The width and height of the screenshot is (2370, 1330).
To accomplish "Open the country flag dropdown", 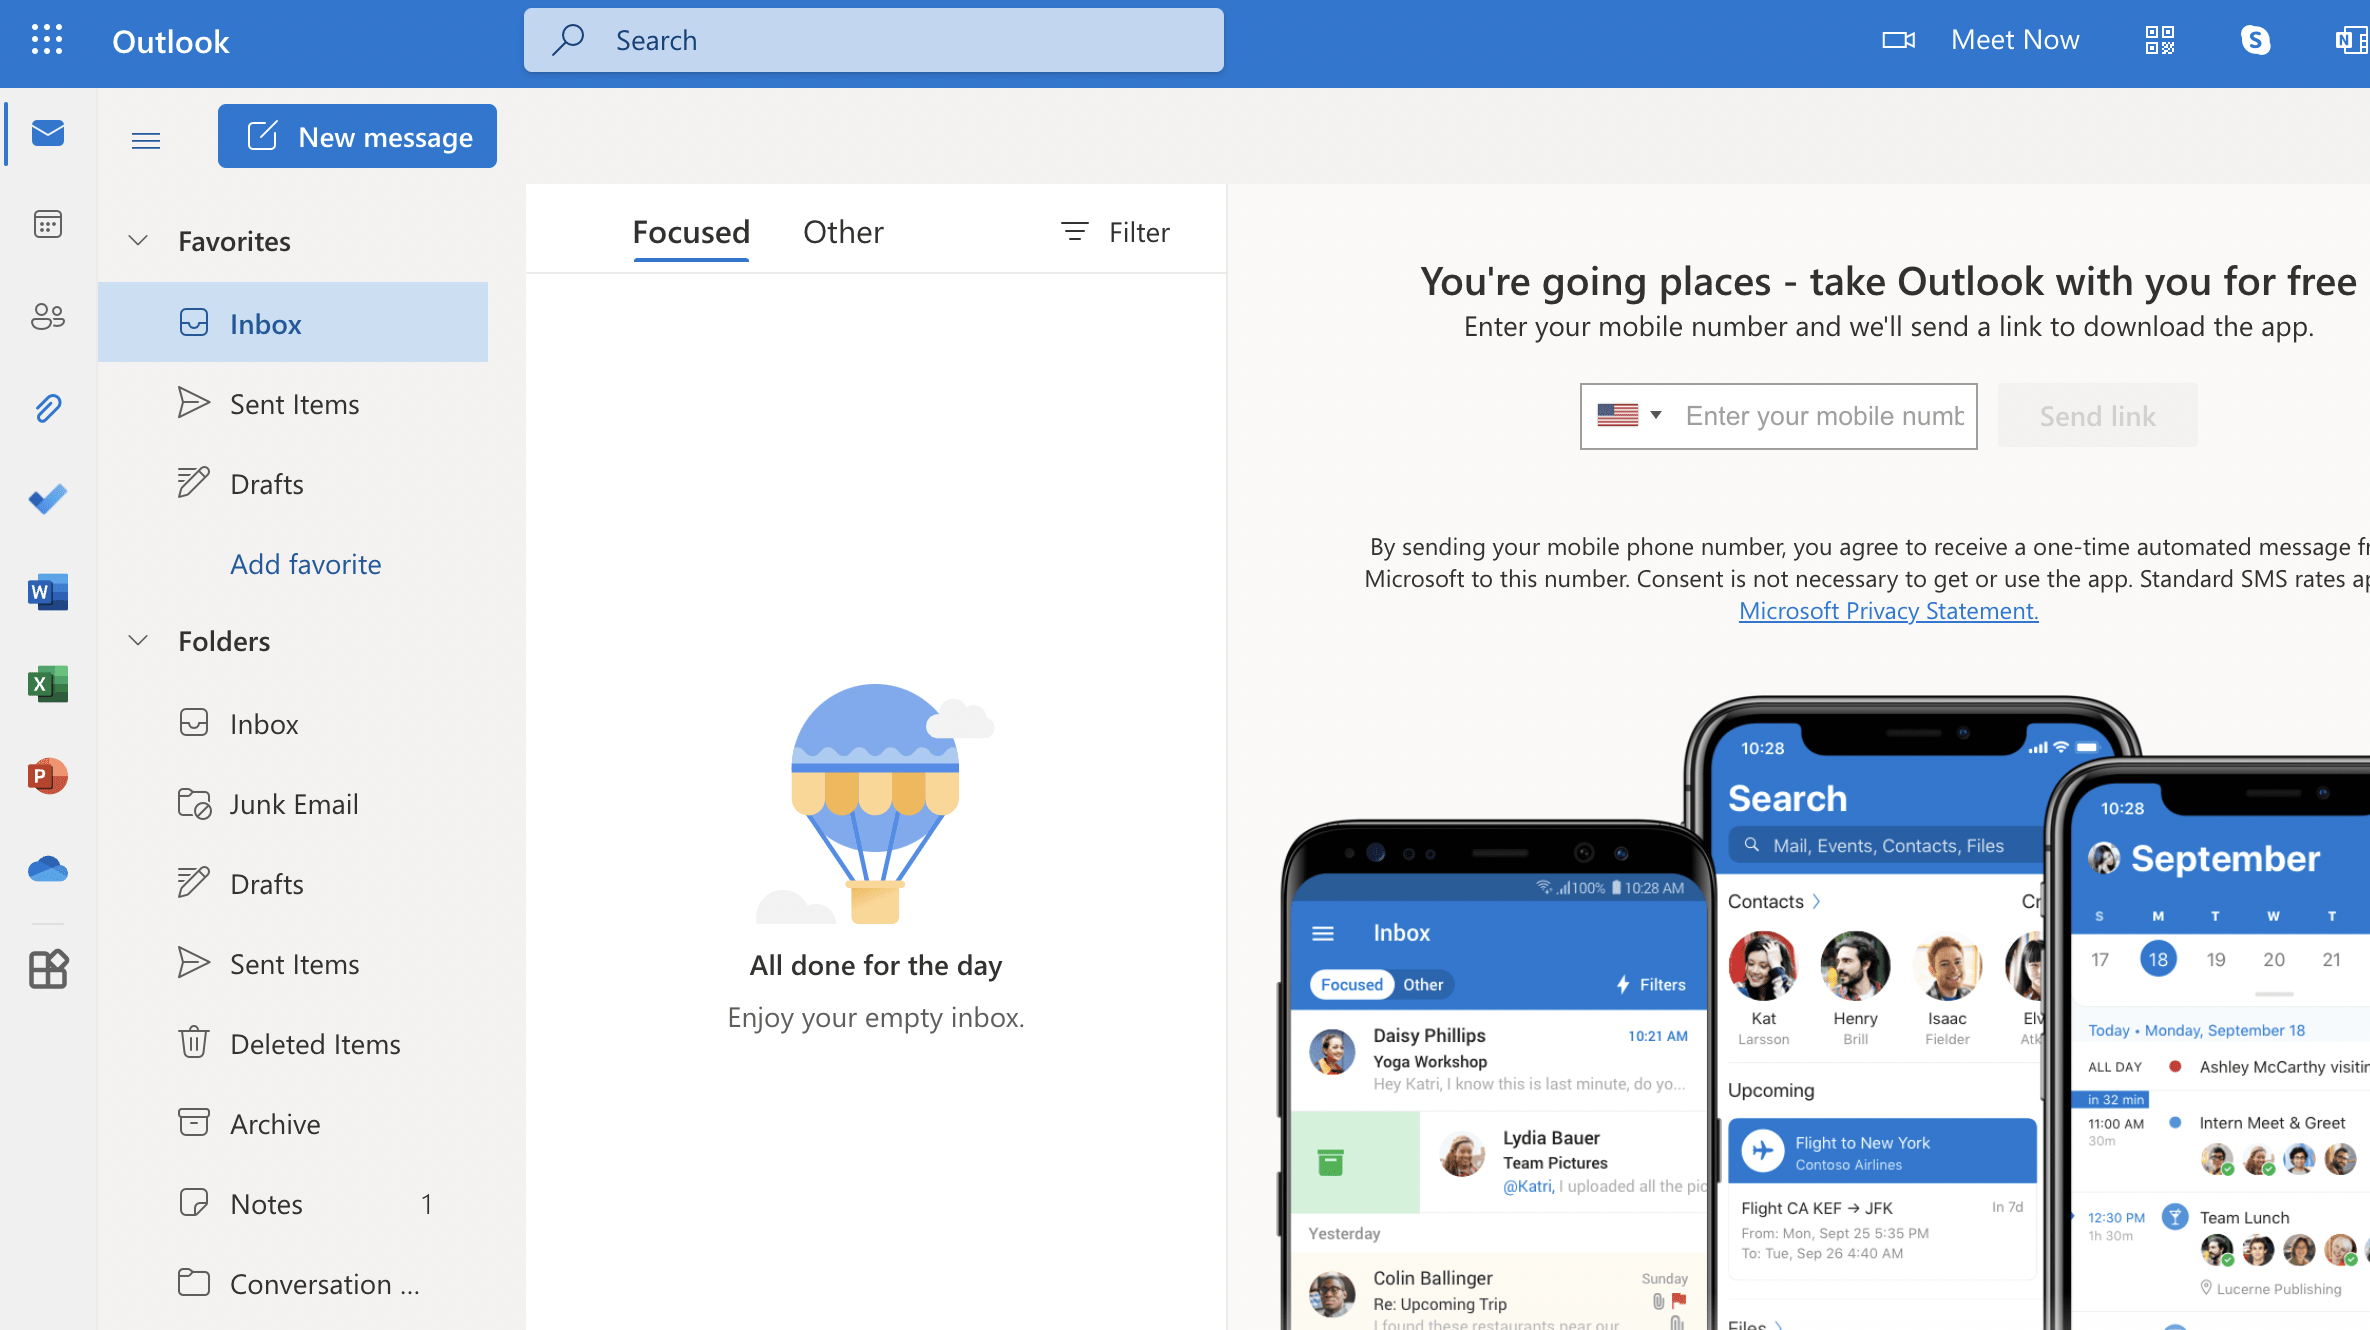I will coord(1629,415).
